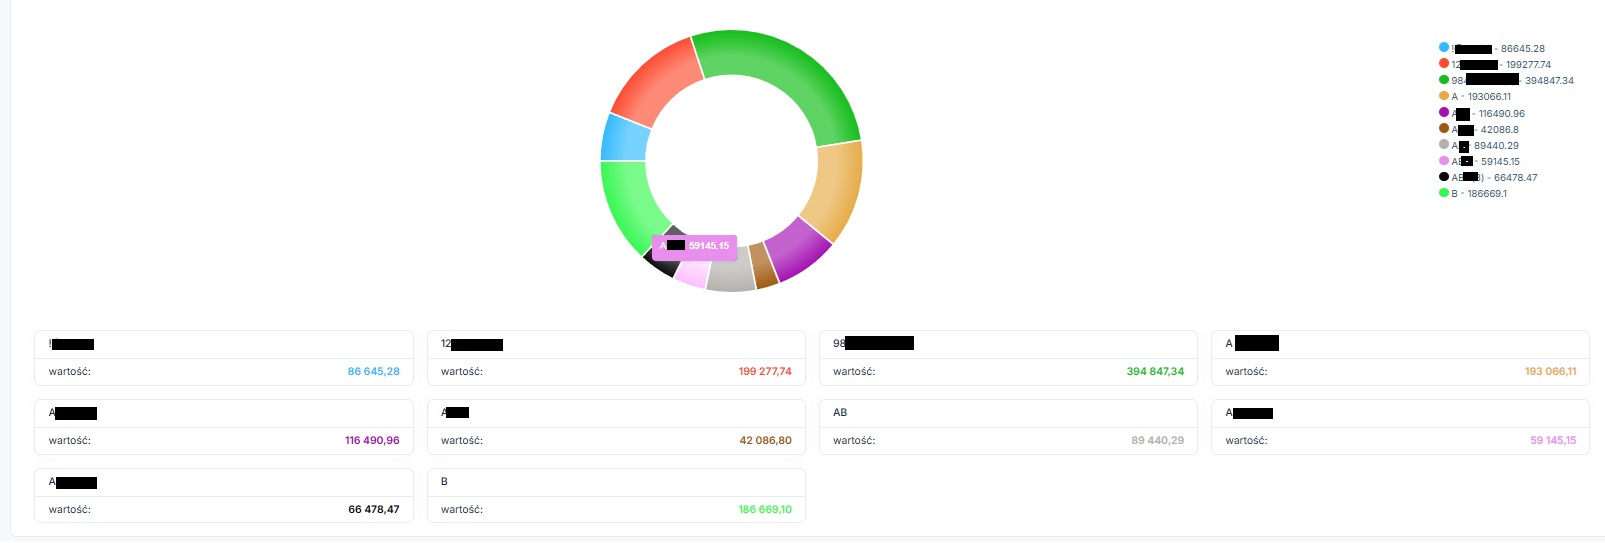Open the card showing value 394 847,34
Screen dimensions: 1605x543
pos(1008,358)
